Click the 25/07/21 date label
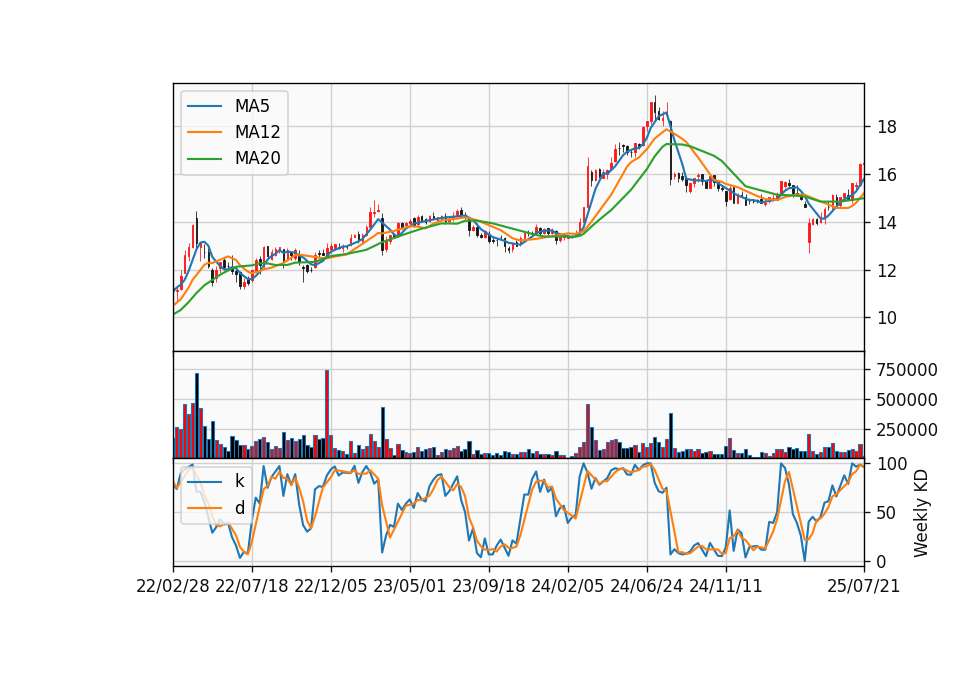Image resolution: width=960 pixels, height=690 pixels. tap(864, 586)
